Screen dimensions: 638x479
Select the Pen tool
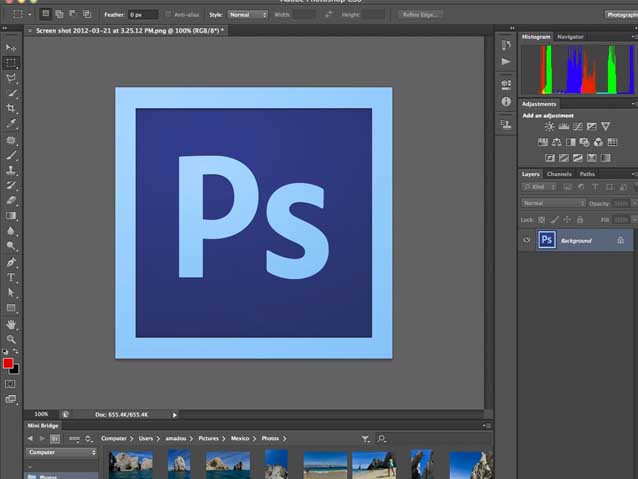(11, 262)
